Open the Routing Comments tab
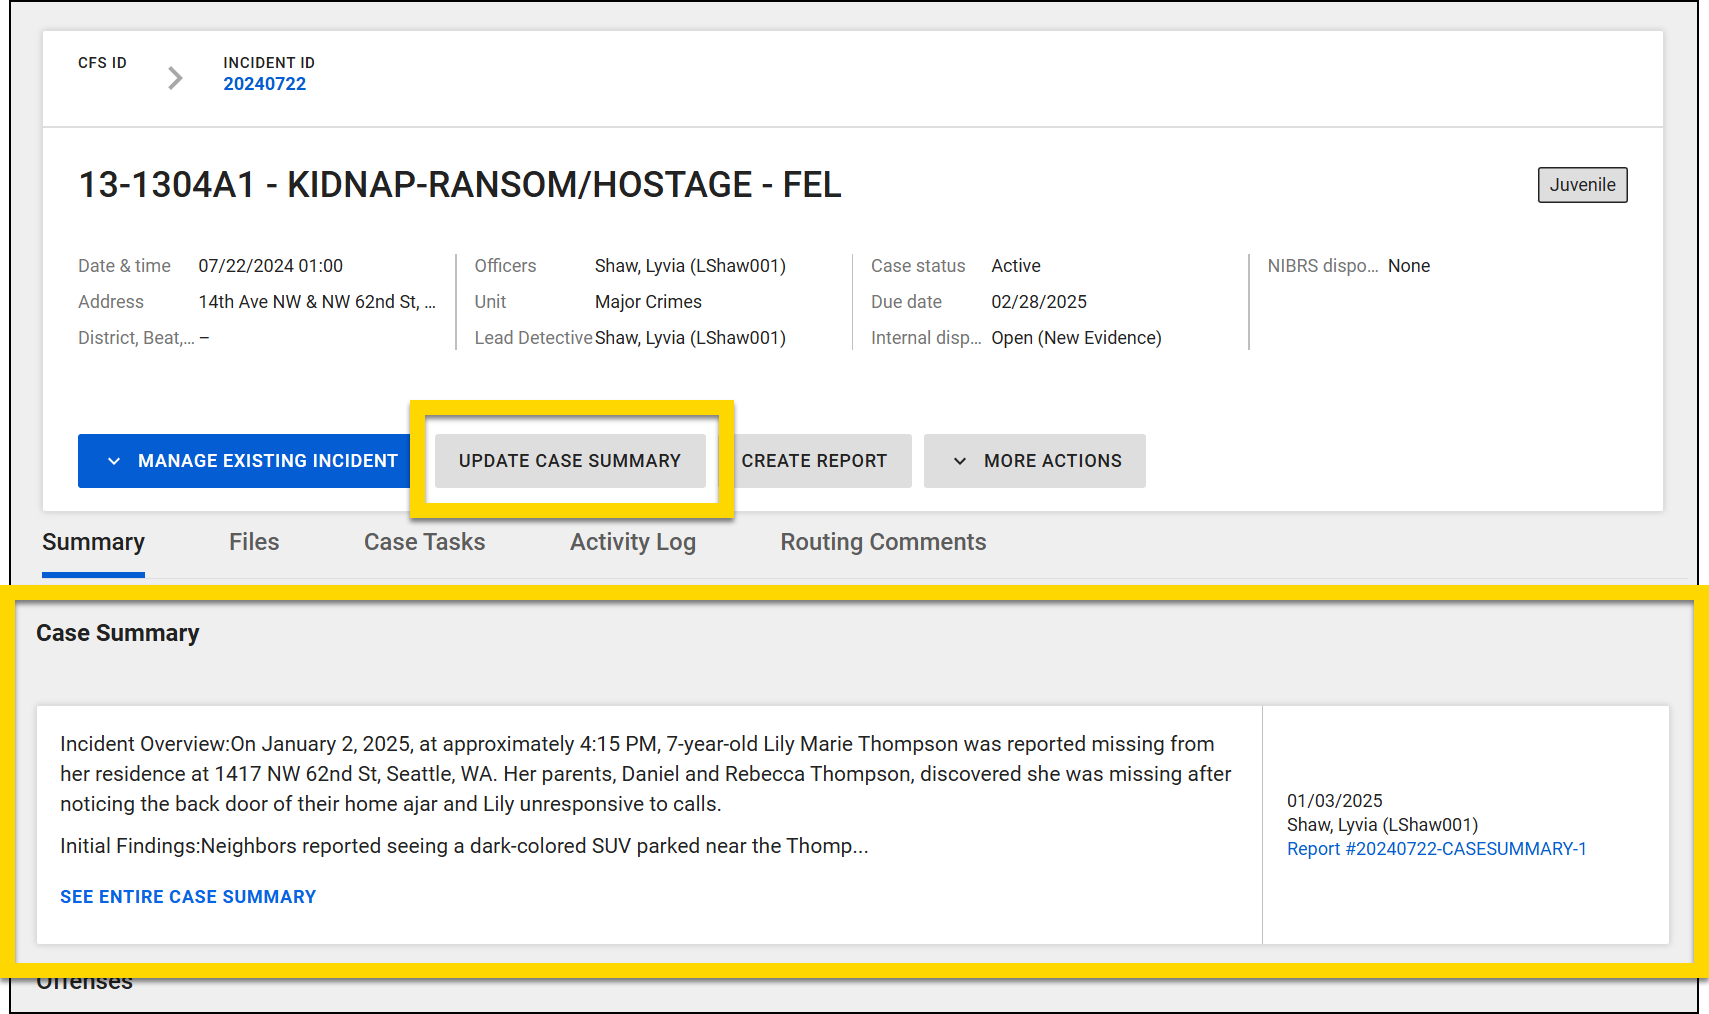 (882, 542)
